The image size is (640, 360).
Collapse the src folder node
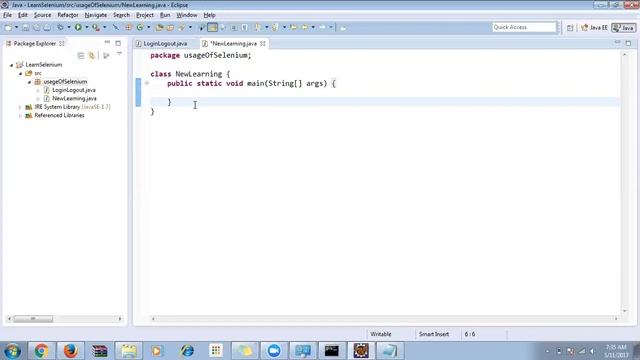coord(20,73)
